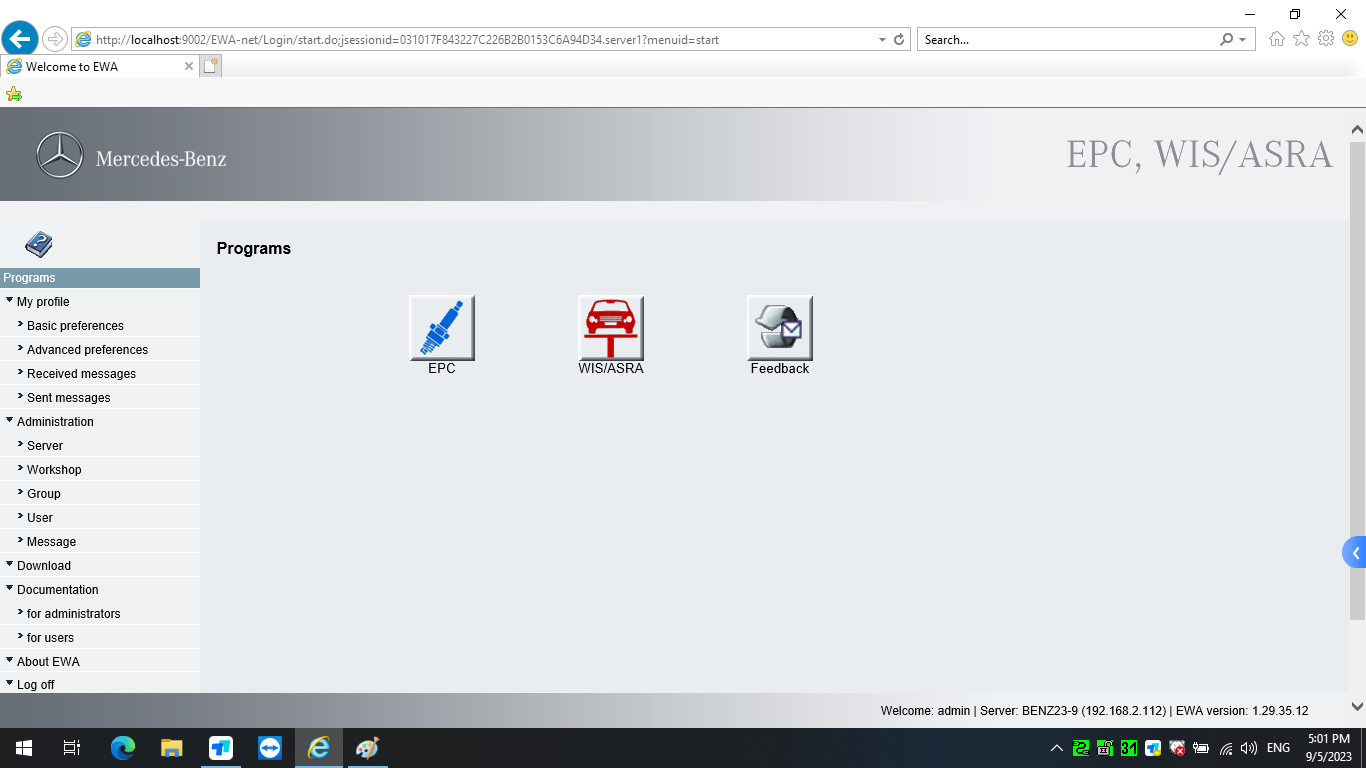
Task: Open the Message administration page
Action: click(x=51, y=542)
